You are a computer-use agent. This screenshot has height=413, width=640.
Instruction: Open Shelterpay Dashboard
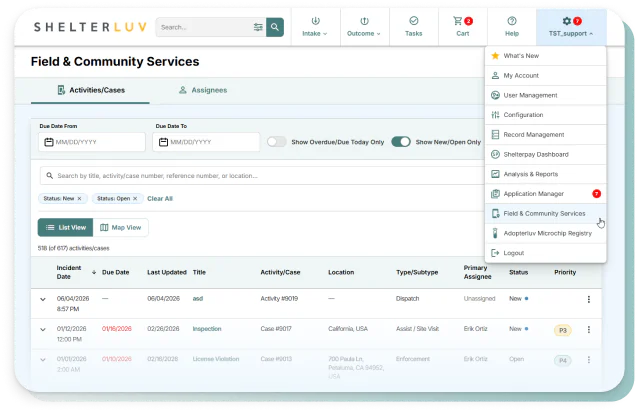coord(545,154)
